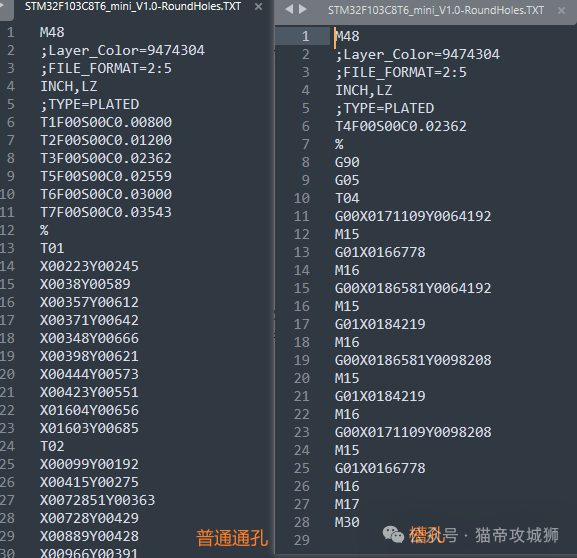Click the T7F00S00C0.03543 tool definition line
Screen dimensions: 577x558
(106, 212)
